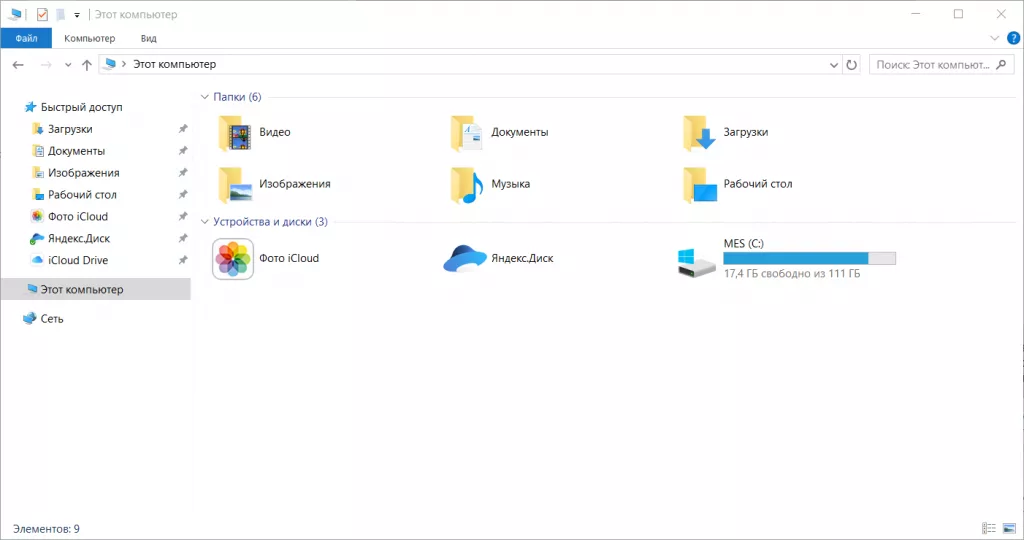
Task: Open the Документы folder icon in main pane
Action: [x=466, y=133]
